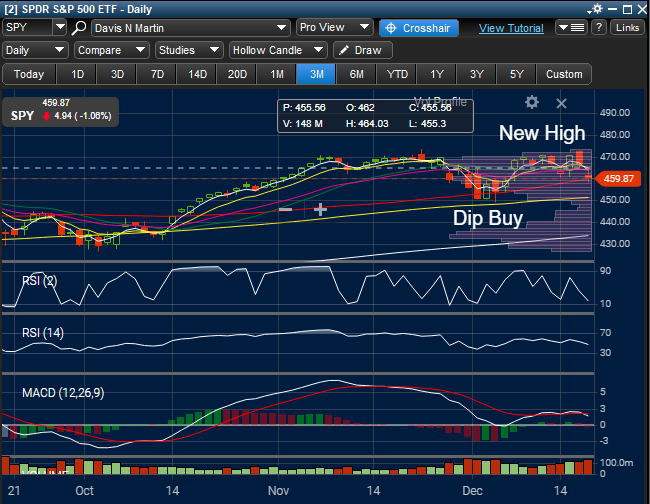This screenshot has height=504, width=650.
Task: Click the Draw button
Action: pos(363,50)
